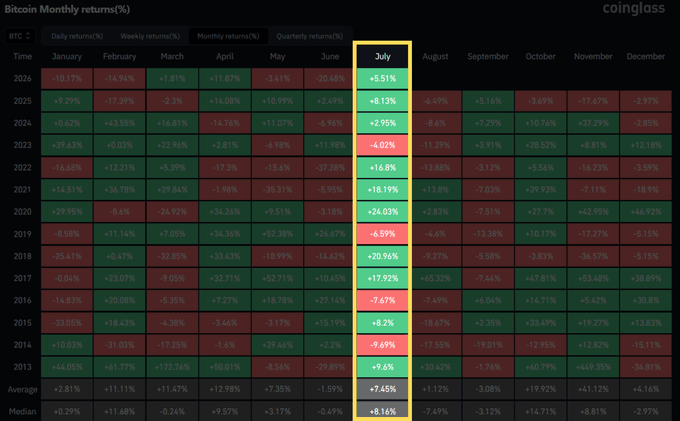Screen dimensions: 680x421
Task: Click the March column header
Action: point(172,56)
